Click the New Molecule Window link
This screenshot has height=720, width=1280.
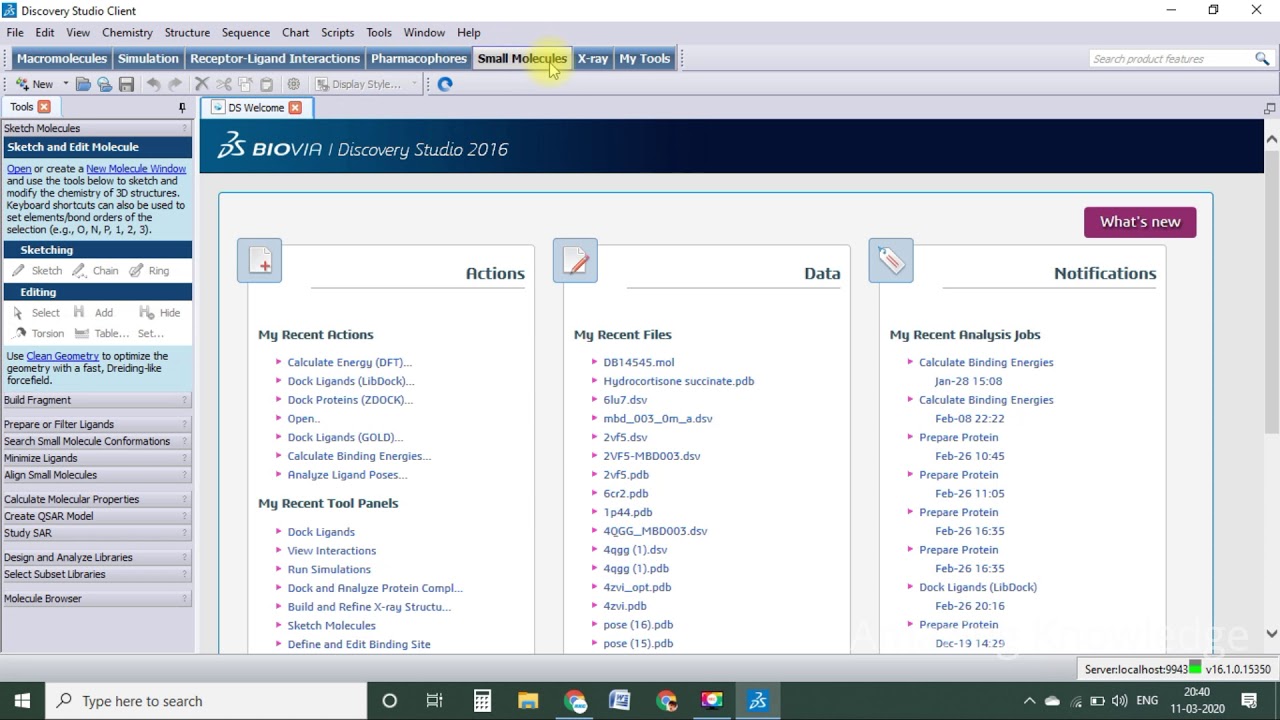(136, 169)
